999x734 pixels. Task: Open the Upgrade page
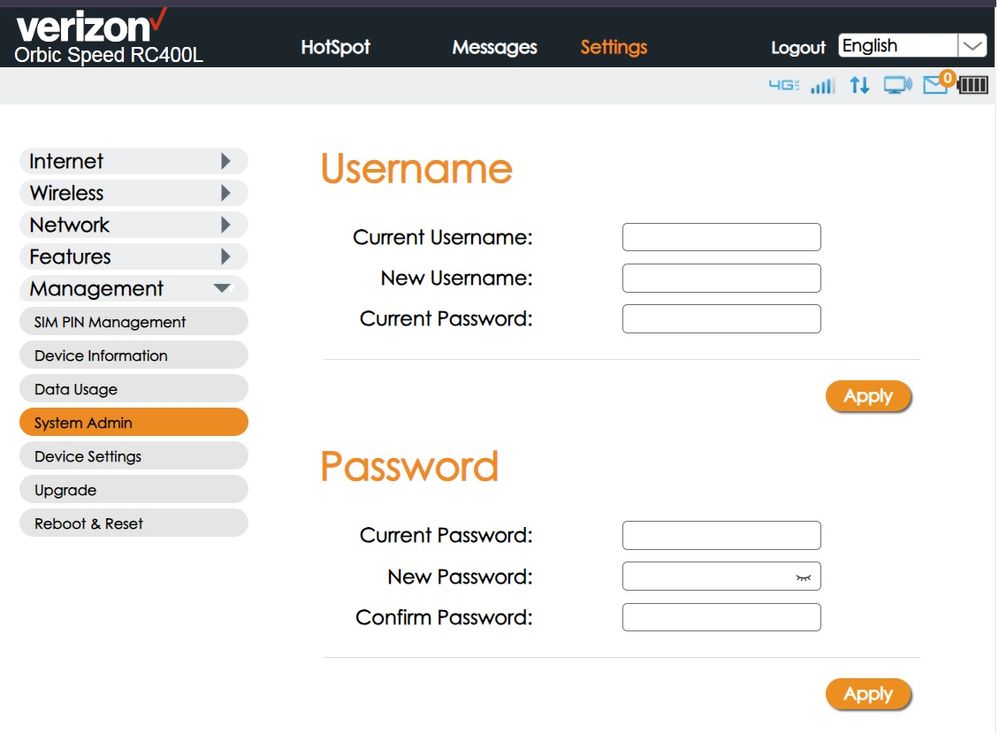133,490
